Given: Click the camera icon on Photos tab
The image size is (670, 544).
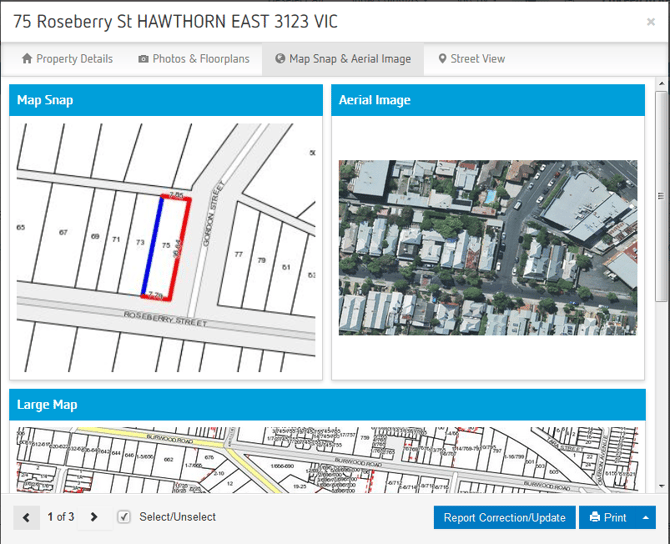Looking at the screenshot, I should [144, 59].
